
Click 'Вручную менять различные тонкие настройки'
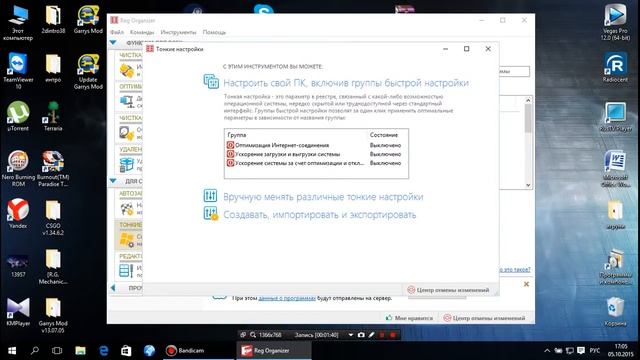pos(323,197)
